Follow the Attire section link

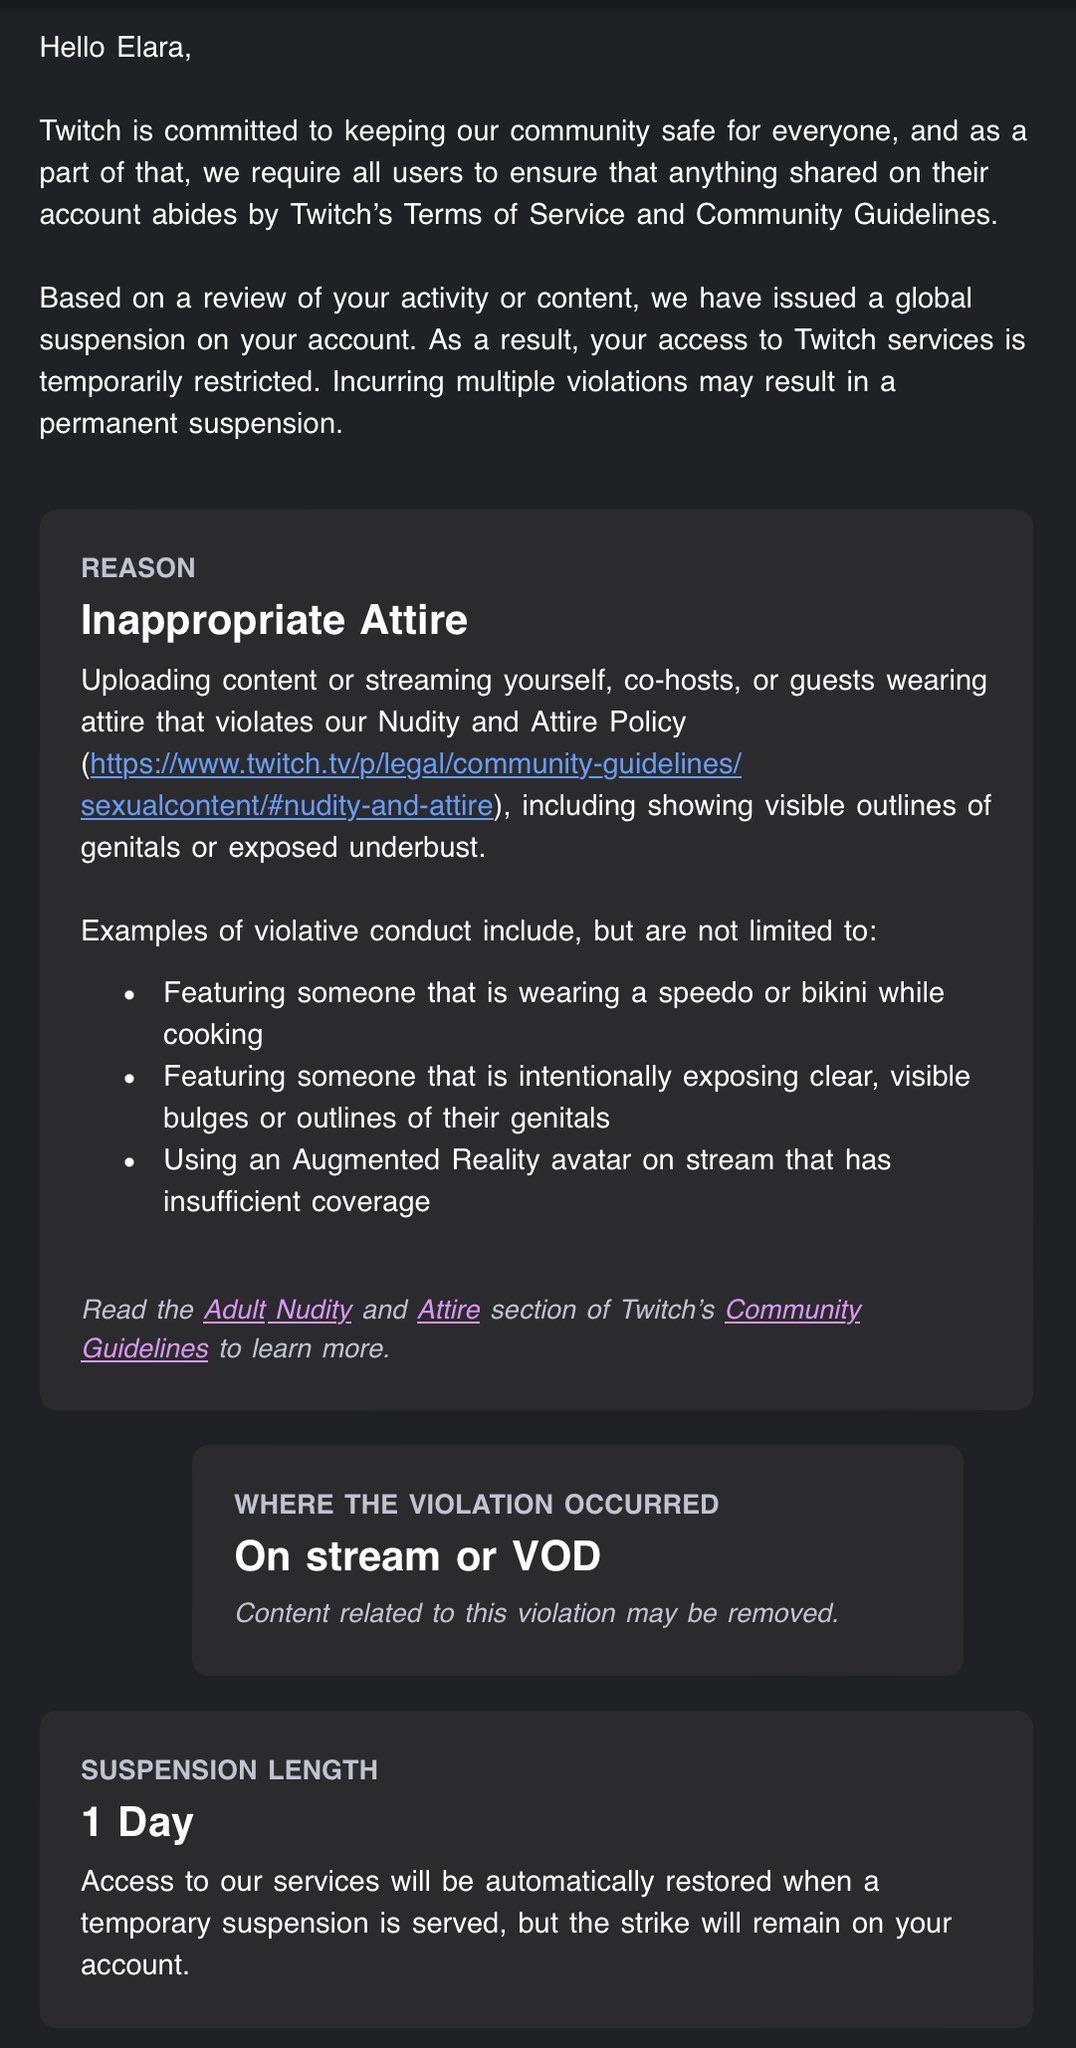tap(448, 1309)
